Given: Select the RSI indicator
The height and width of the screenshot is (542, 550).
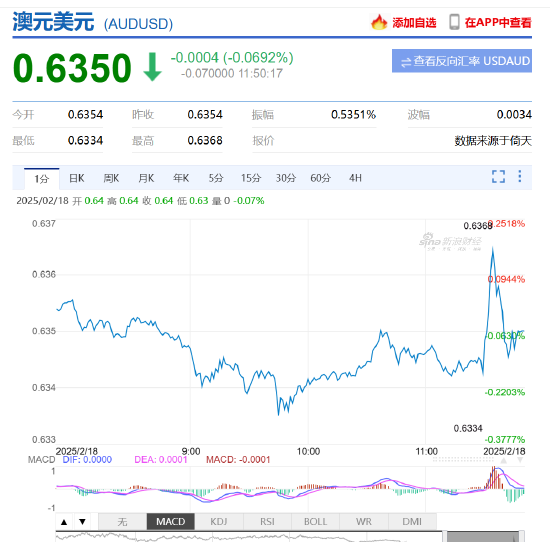Looking at the screenshot, I should (x=267, y=522).
